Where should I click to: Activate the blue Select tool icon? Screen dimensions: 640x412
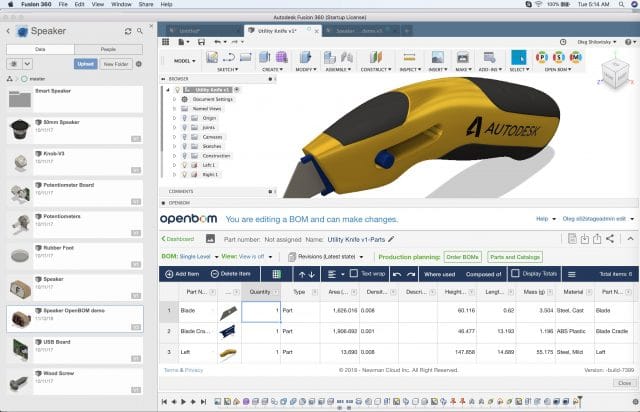coord(519,58)
